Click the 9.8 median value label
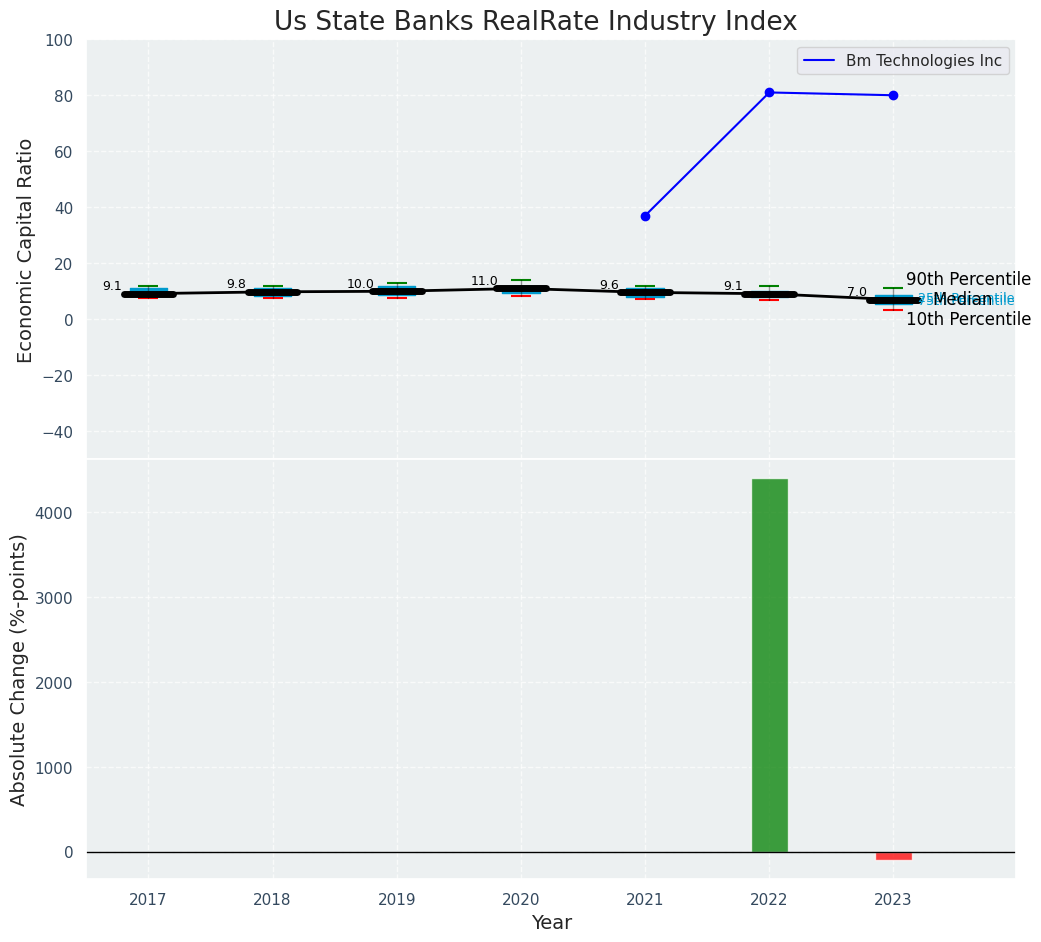 coord(236,285)
